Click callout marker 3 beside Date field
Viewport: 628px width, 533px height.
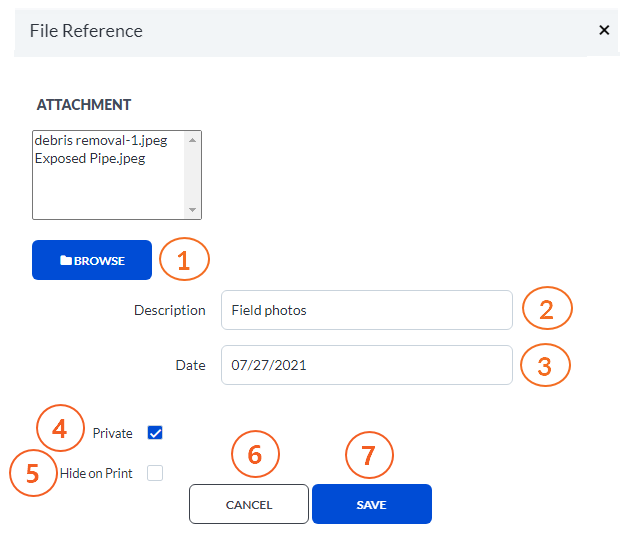tap(545, 365)
